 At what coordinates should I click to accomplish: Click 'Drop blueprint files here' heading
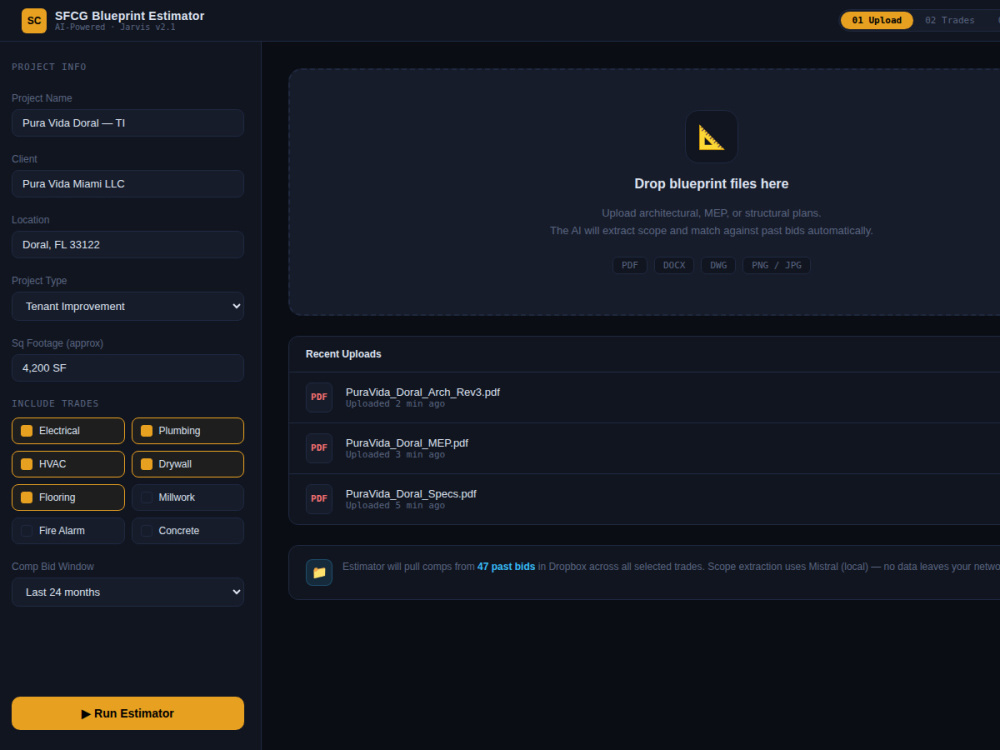tap(711, 184)
